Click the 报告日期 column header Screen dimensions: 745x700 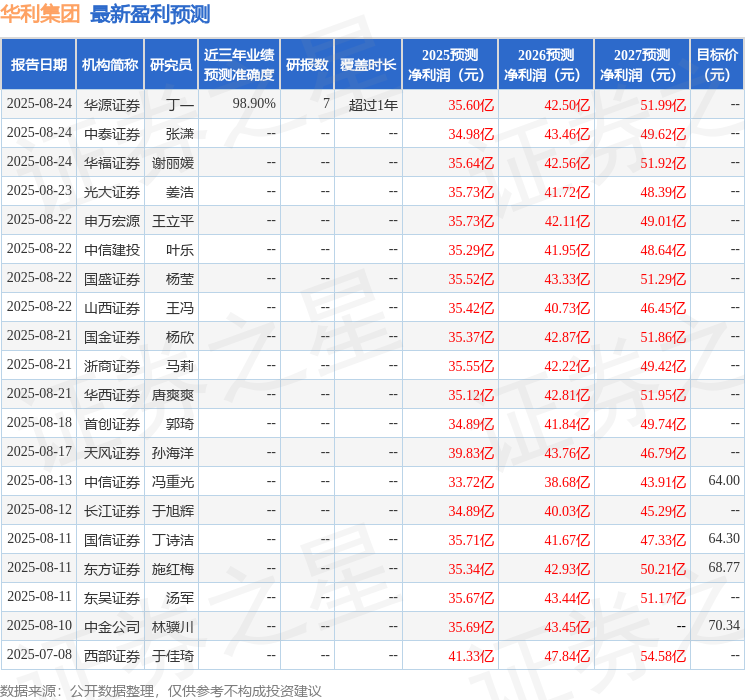(x=38, y=65)
